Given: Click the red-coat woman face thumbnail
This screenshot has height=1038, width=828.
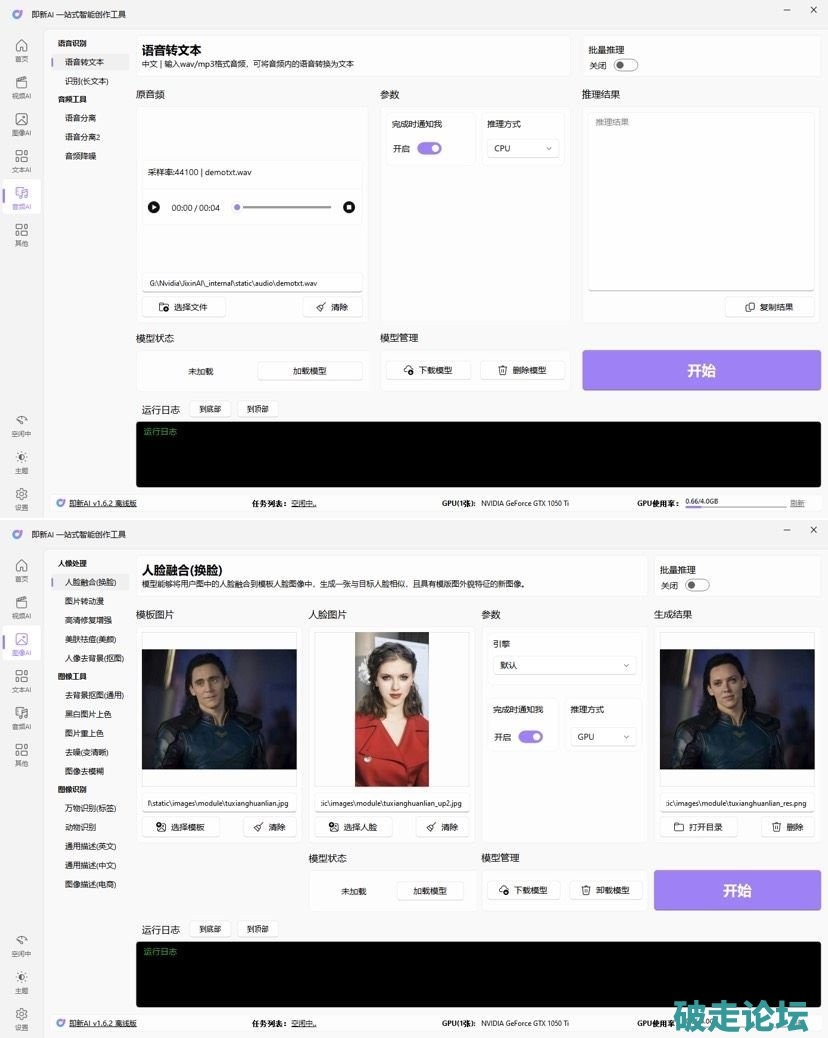Looking at the screenshot, I should point(392,709).
